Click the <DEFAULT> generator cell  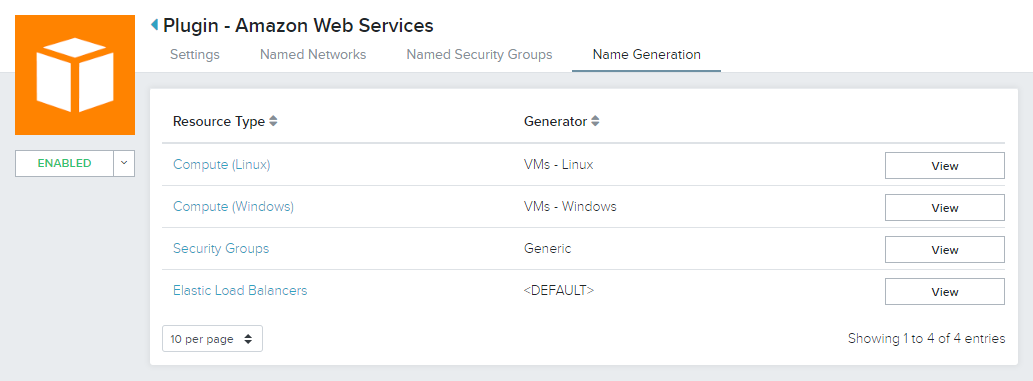pos(559,290)
